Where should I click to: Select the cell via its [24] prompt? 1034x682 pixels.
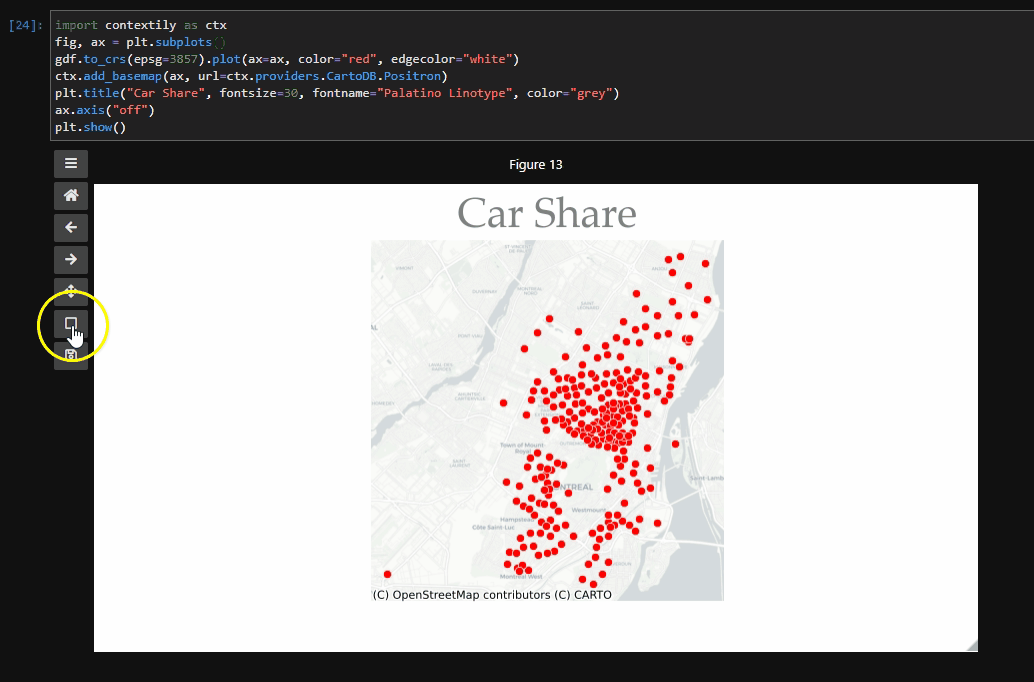[x=25, y=25]
